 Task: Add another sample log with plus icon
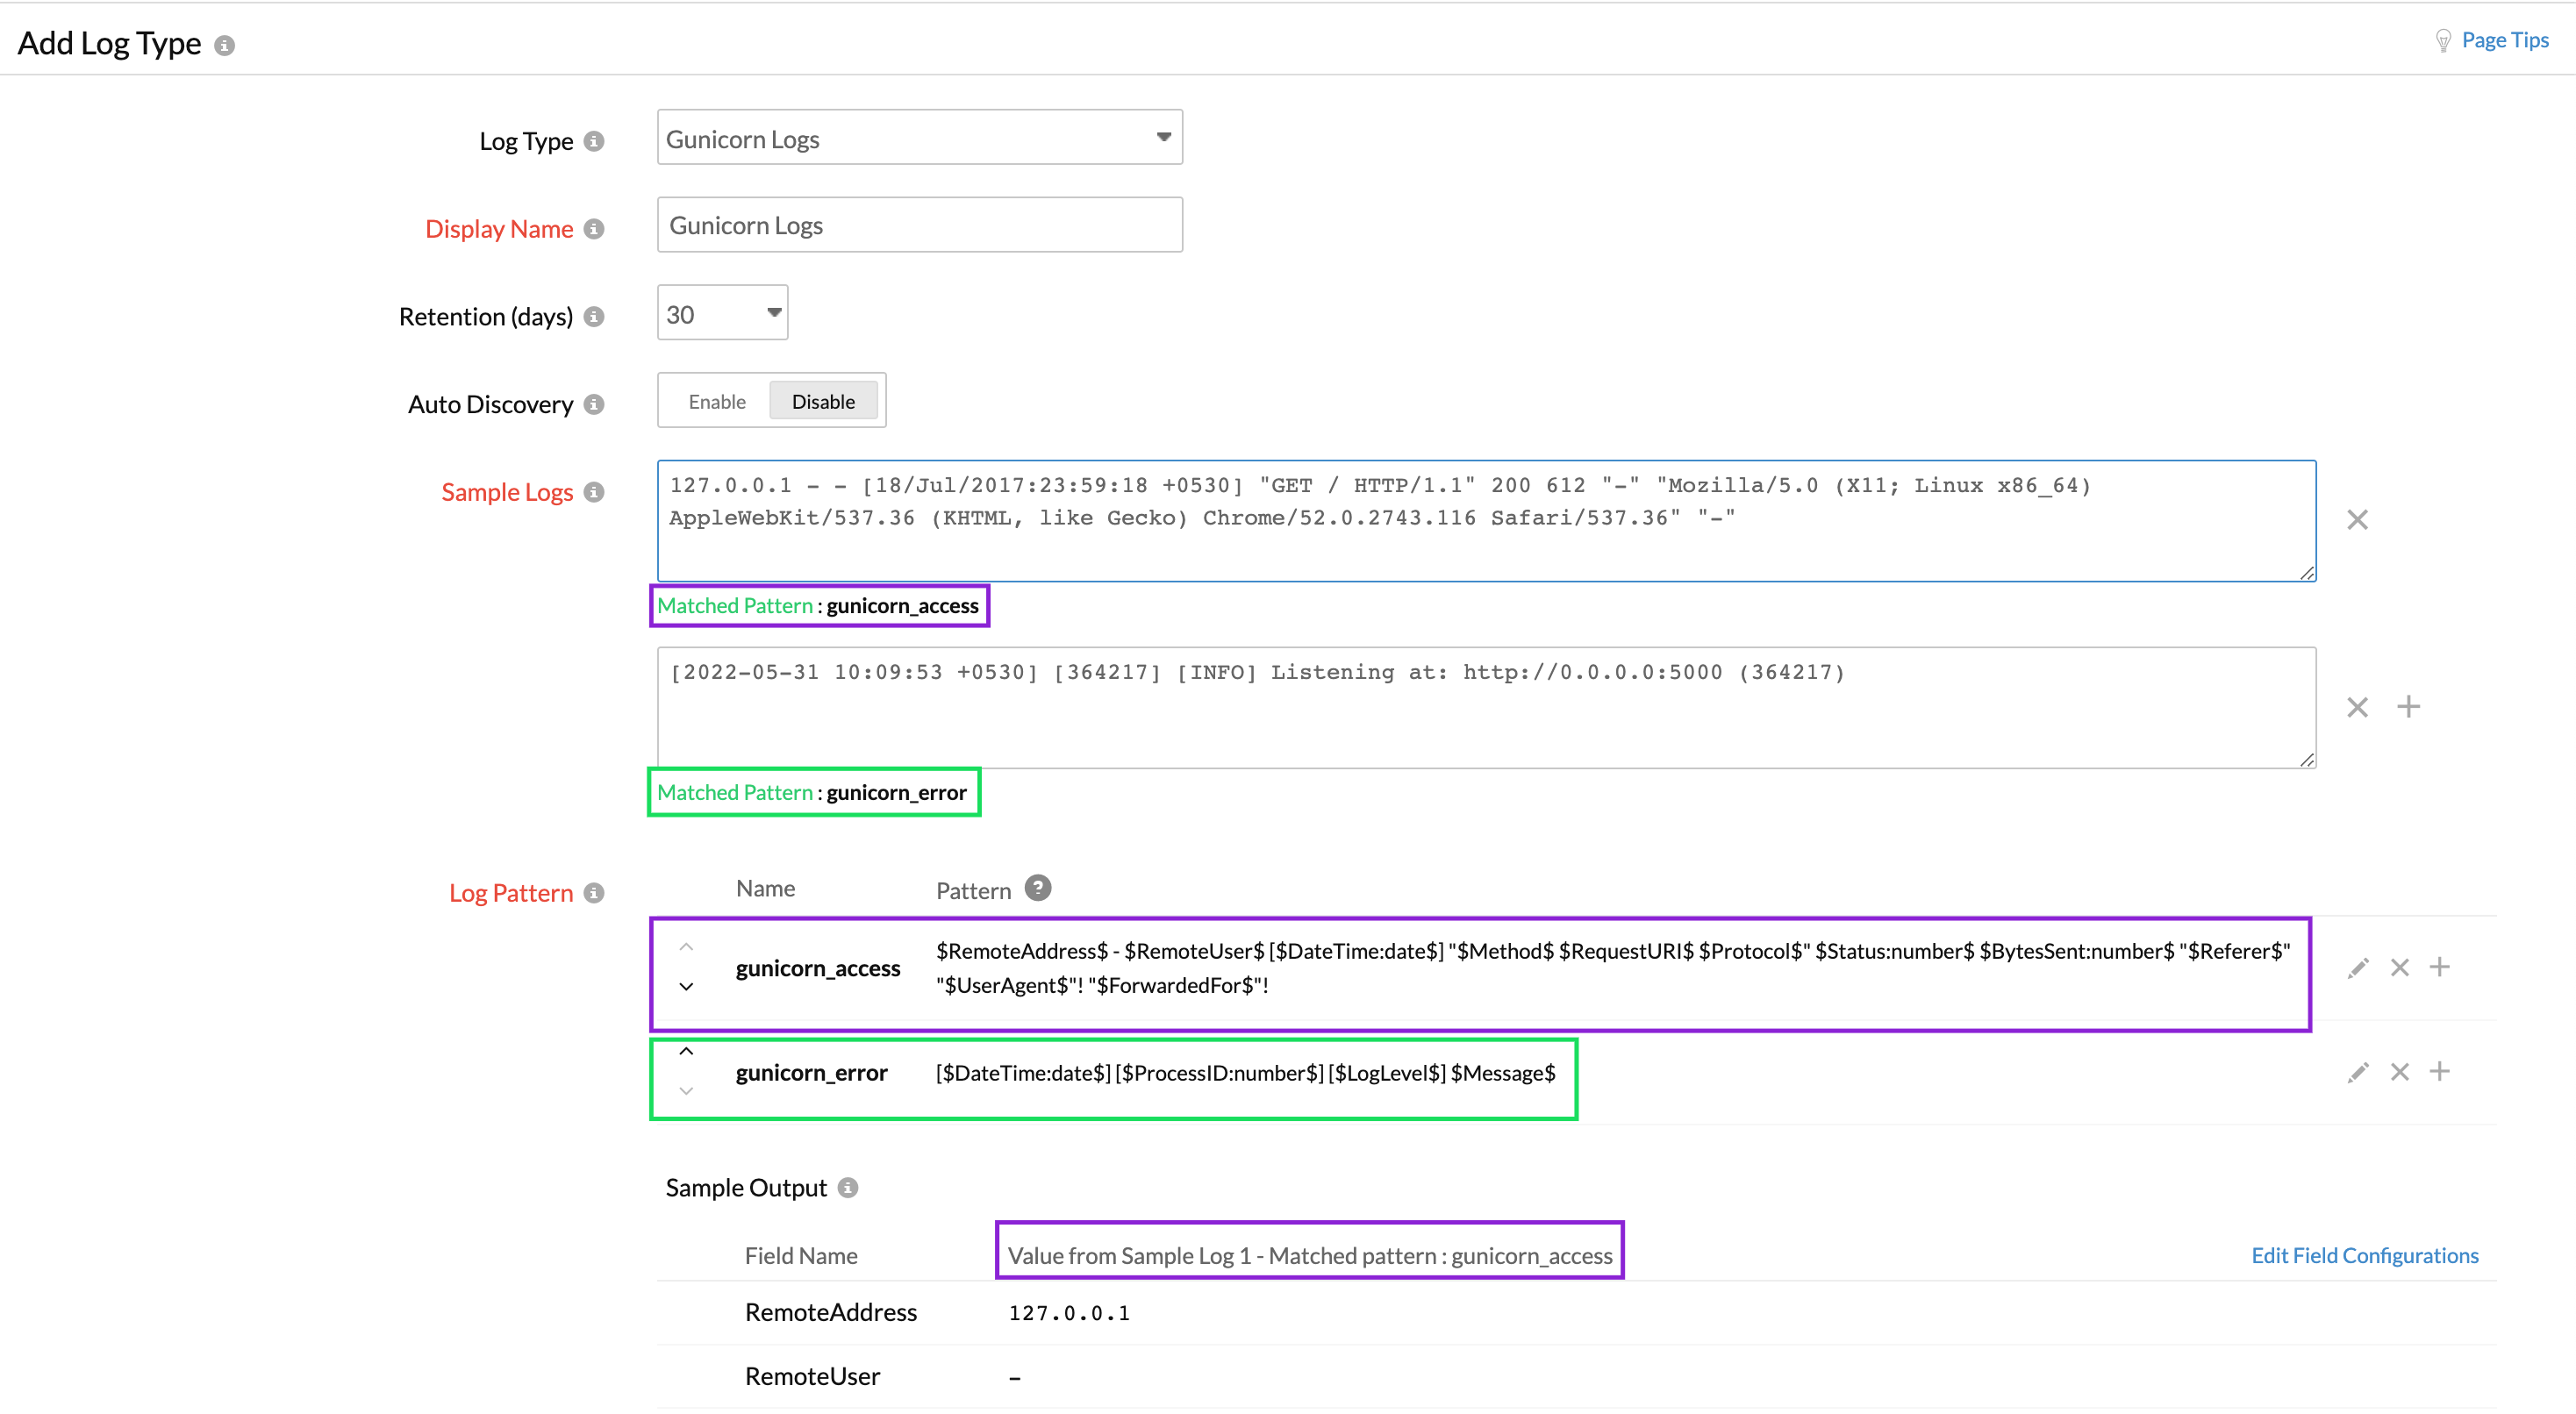(x=2408, y=707)
